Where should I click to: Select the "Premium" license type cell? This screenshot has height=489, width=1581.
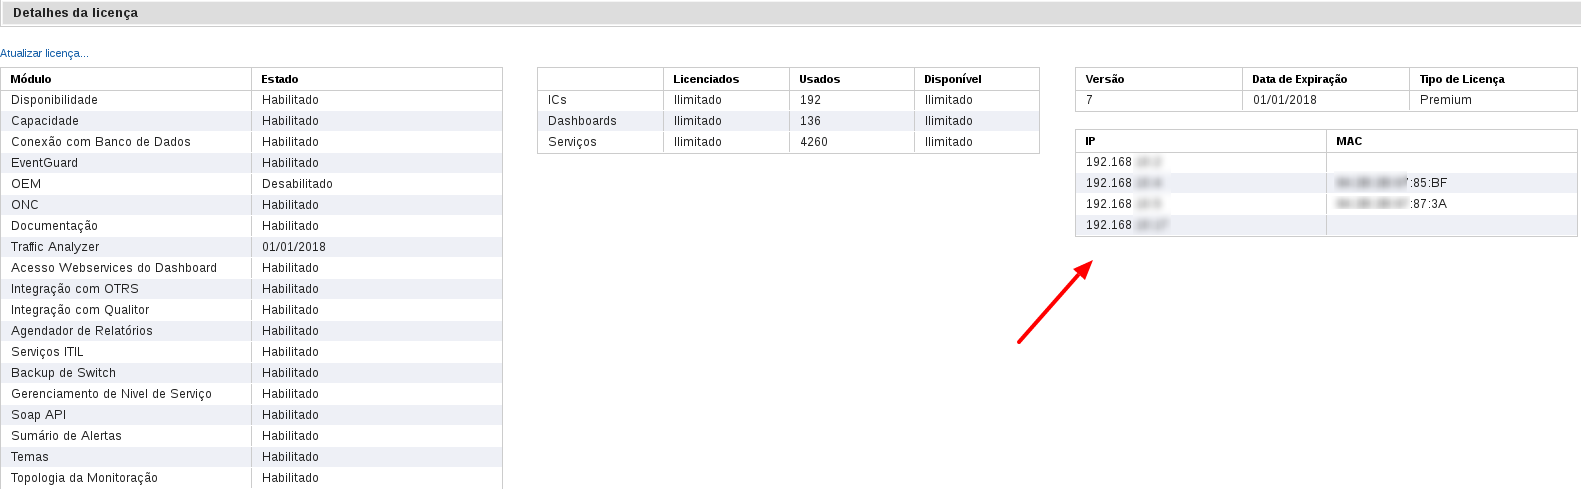pyautogui.click(x=1445, y=100)
